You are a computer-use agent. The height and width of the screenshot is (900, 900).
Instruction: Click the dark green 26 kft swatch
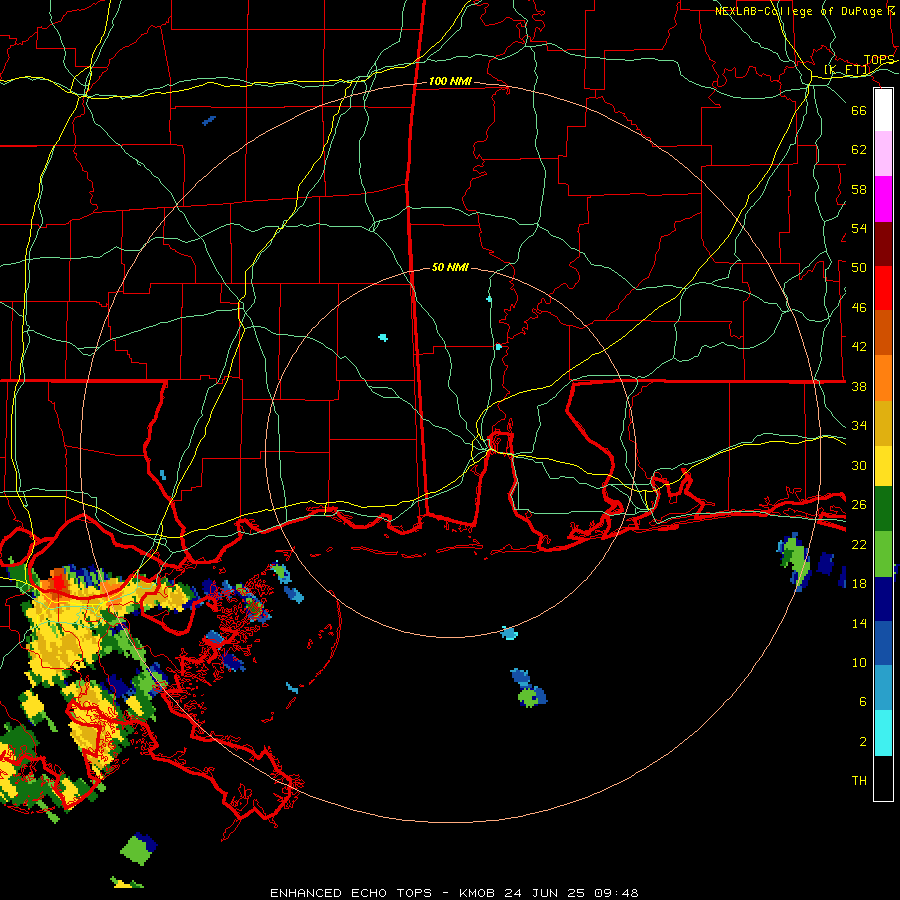[883, 509]
